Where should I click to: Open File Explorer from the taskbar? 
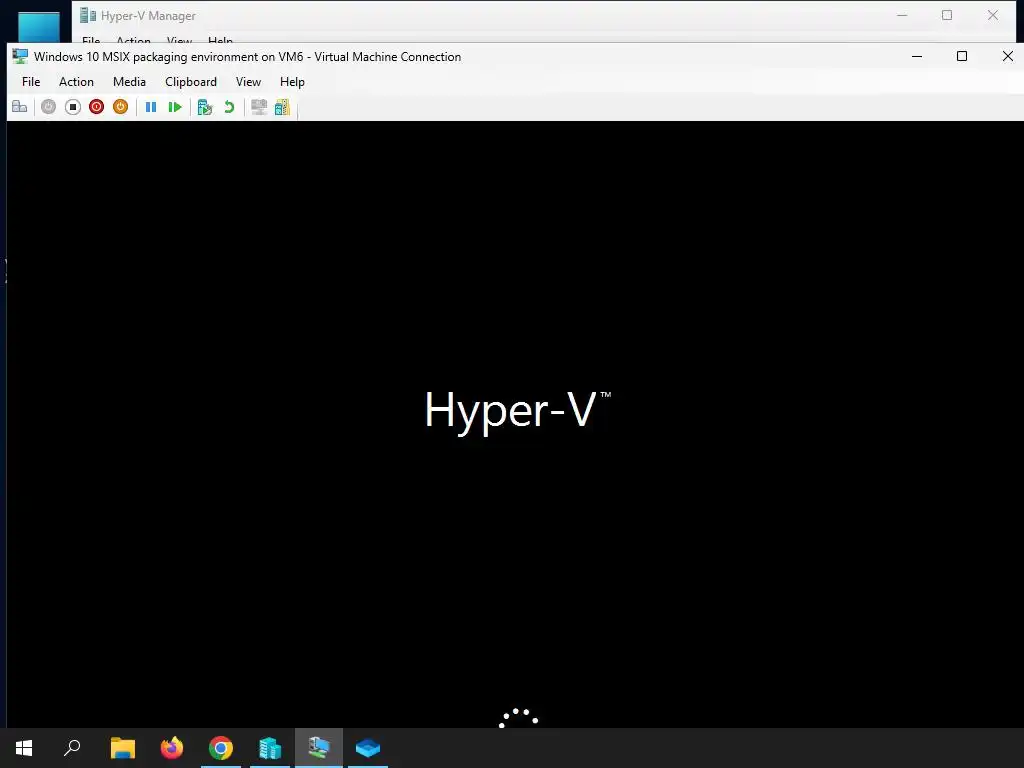point(122,748)
